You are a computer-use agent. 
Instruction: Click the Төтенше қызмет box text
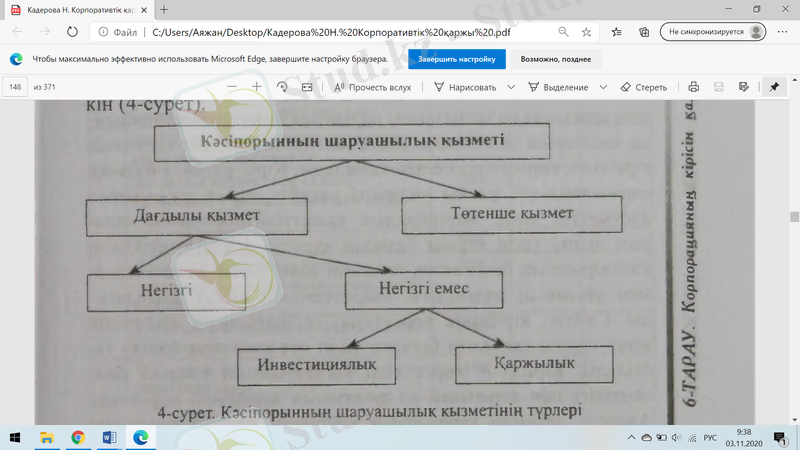pyautogui.click(x=512, y=213)
